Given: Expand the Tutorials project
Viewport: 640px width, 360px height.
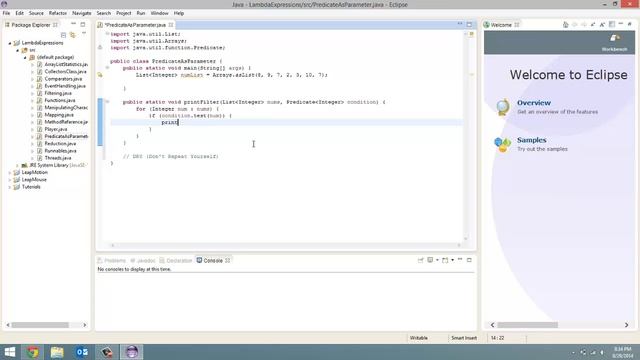Looking at the screenshot, I should click(x=10, y=187).
